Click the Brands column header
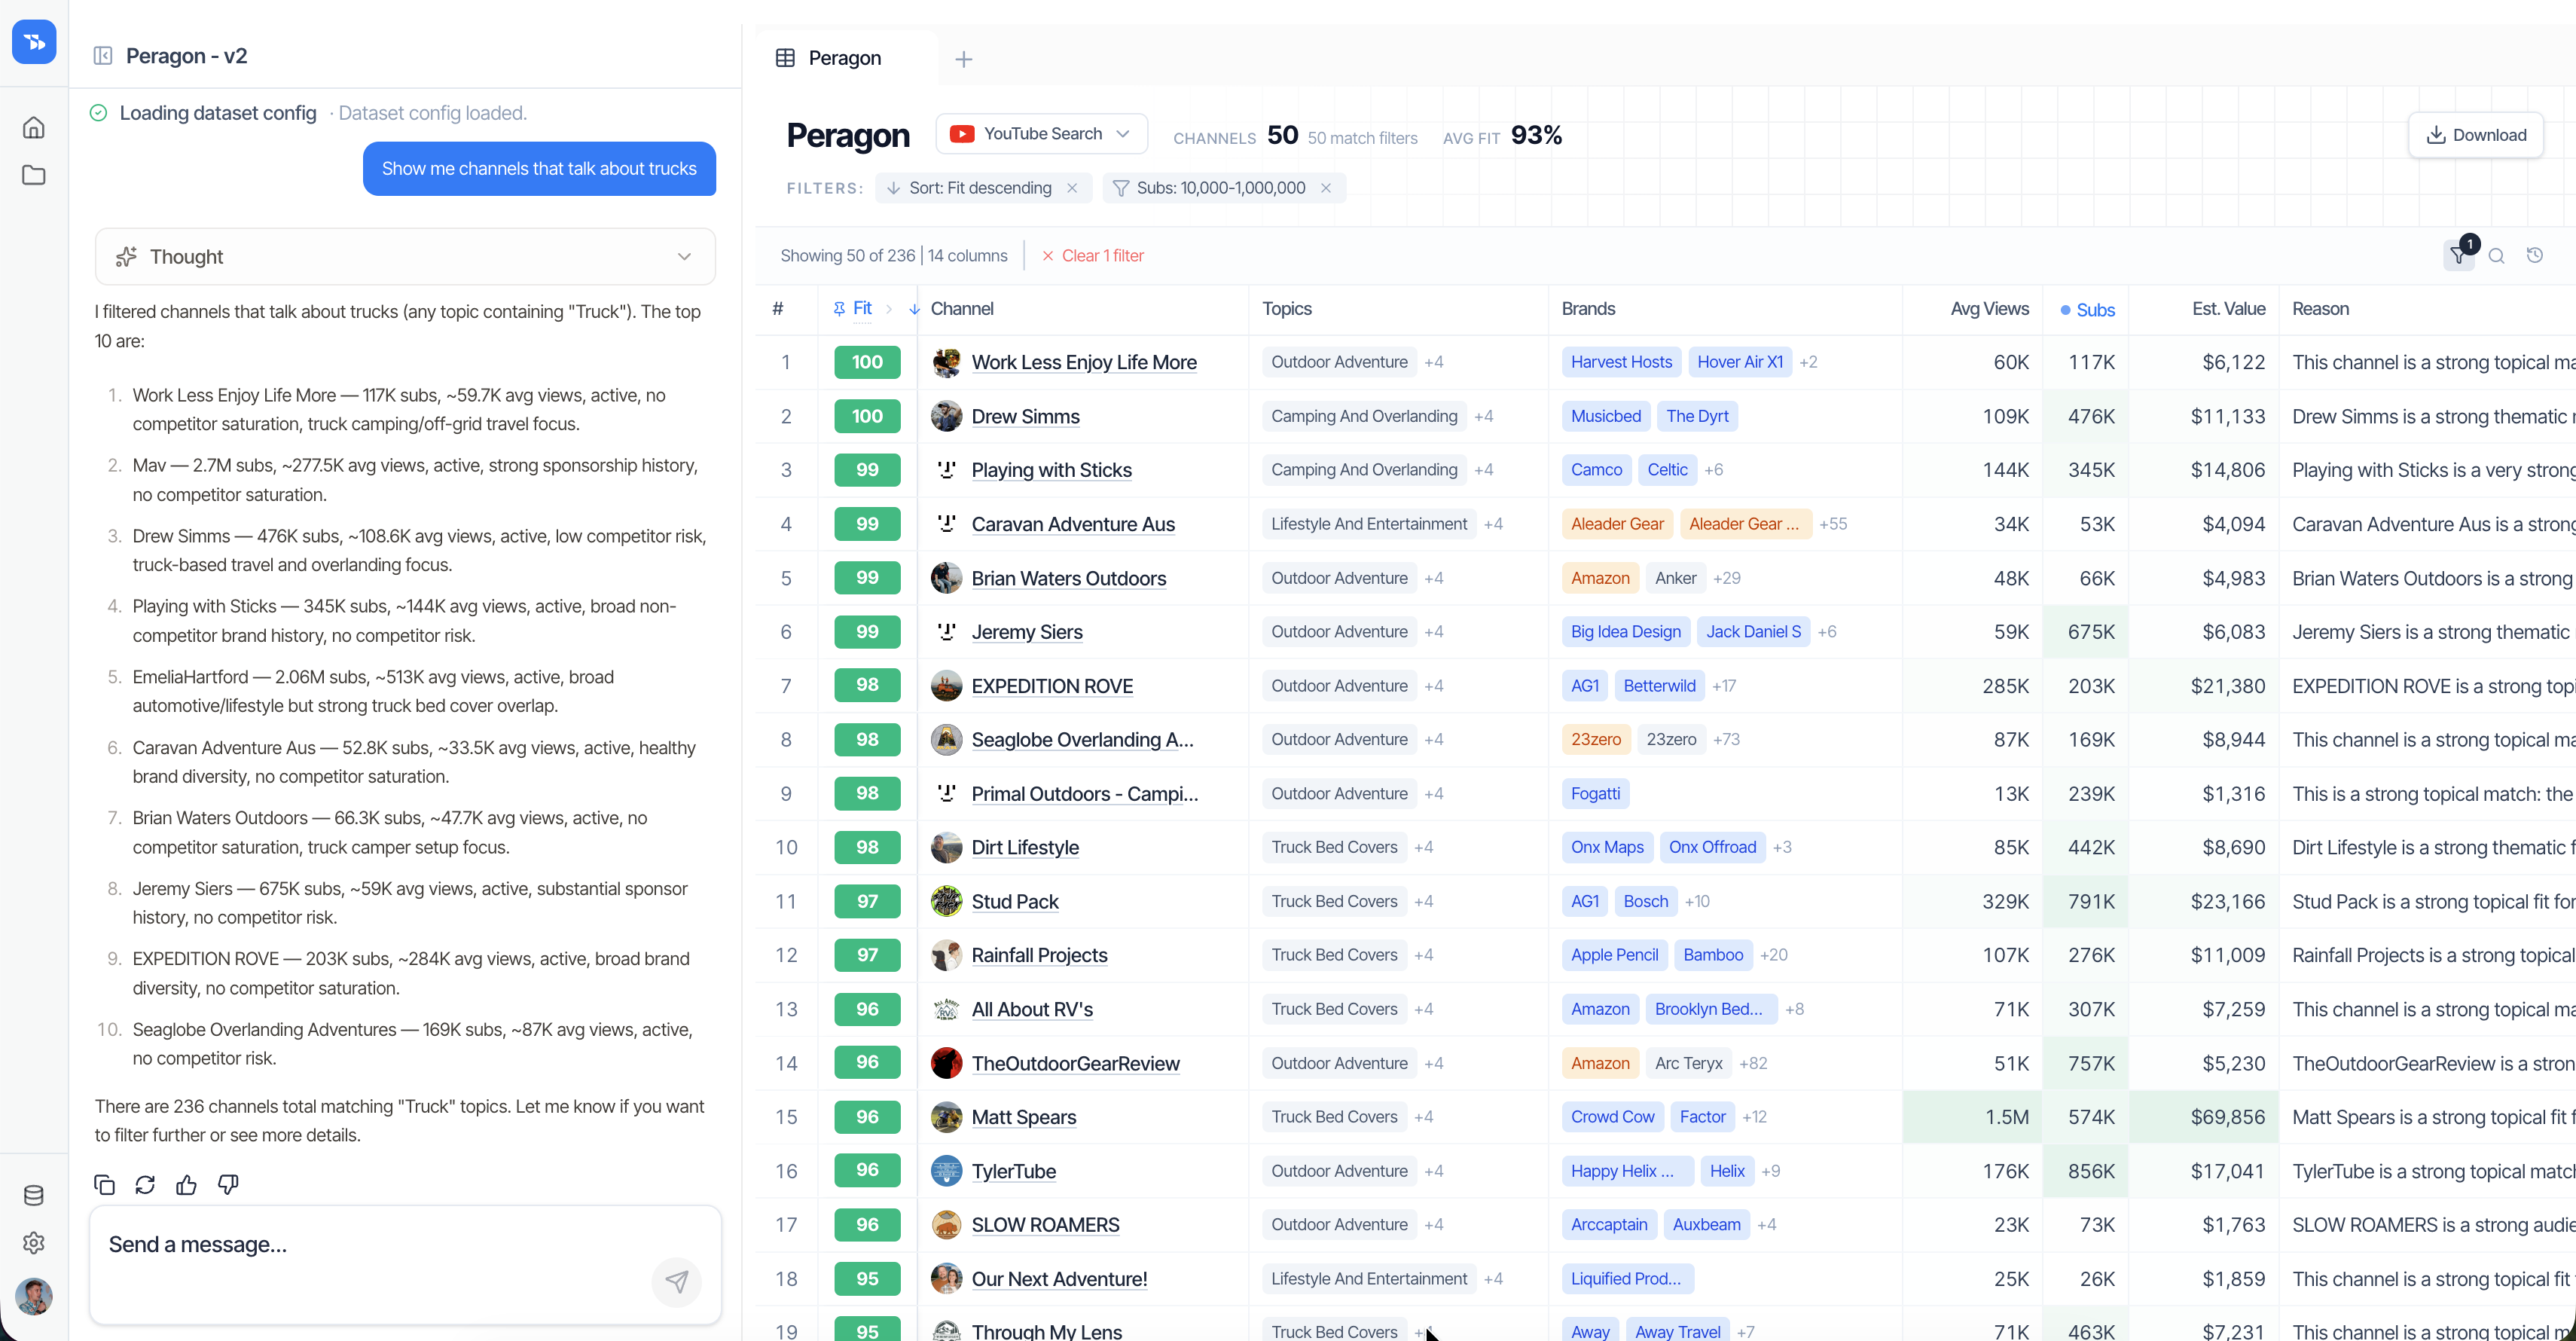 1588,309
